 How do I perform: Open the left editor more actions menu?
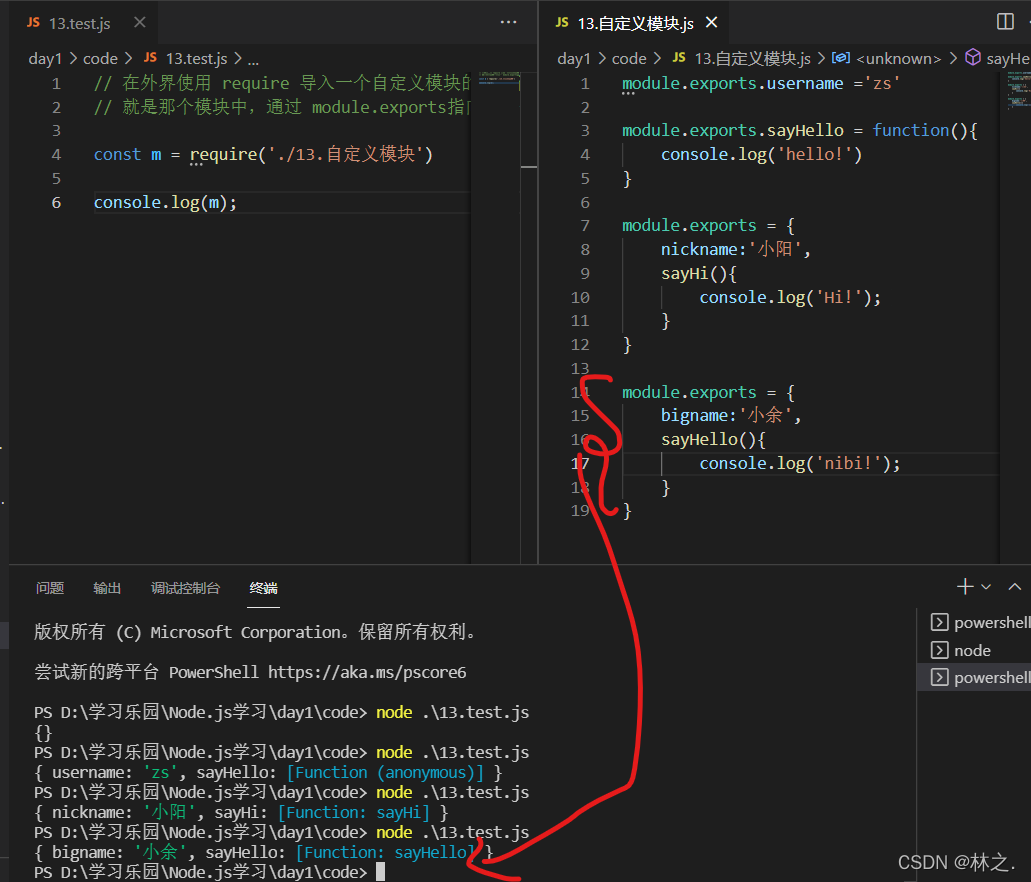508,22
